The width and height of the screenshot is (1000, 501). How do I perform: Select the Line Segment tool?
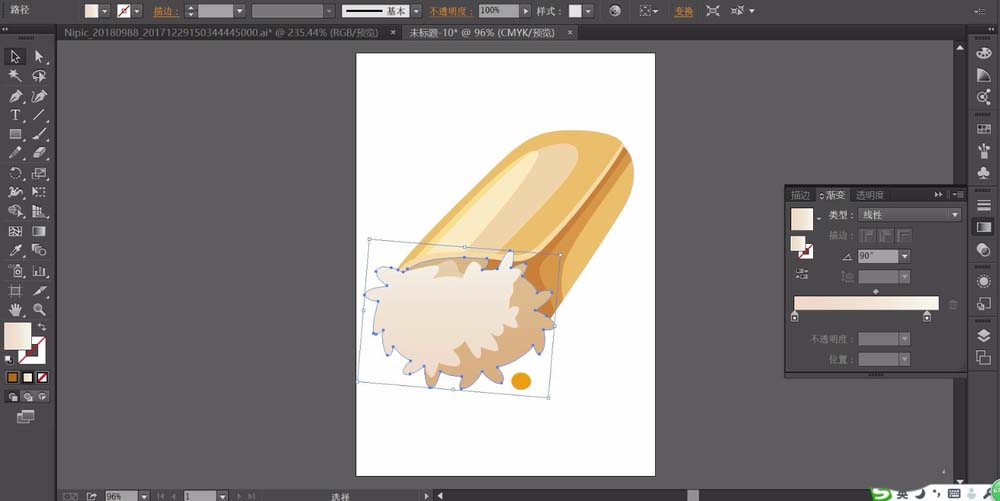click(x=39, y=115)
